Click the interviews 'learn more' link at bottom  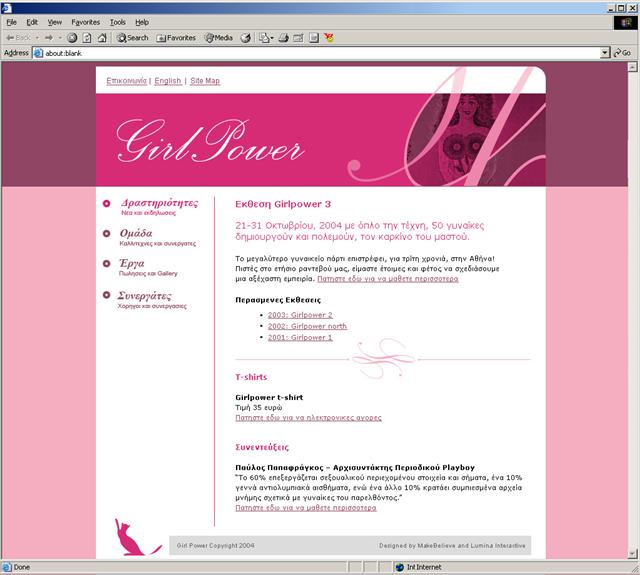point(306,508)
